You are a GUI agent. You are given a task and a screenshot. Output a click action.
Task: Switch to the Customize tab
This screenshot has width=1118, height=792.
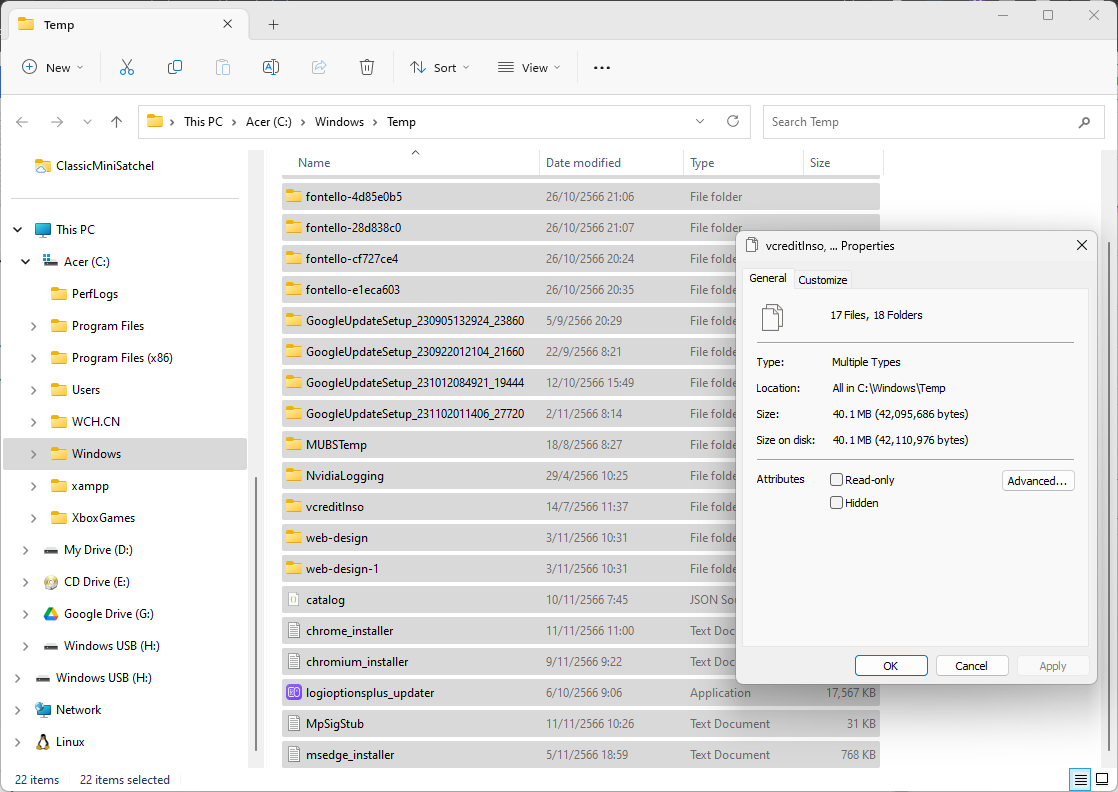(x=822, y=280)
